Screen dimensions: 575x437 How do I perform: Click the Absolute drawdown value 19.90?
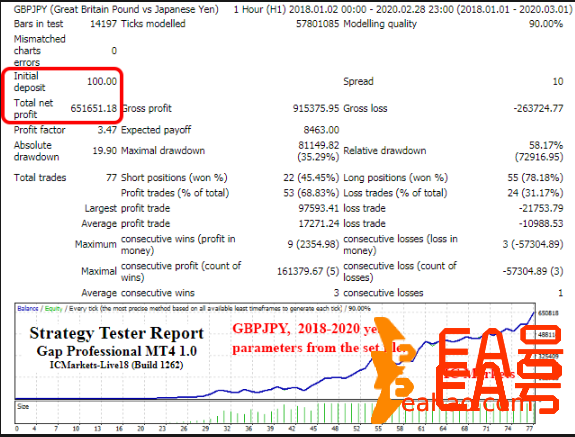(105, 151)
